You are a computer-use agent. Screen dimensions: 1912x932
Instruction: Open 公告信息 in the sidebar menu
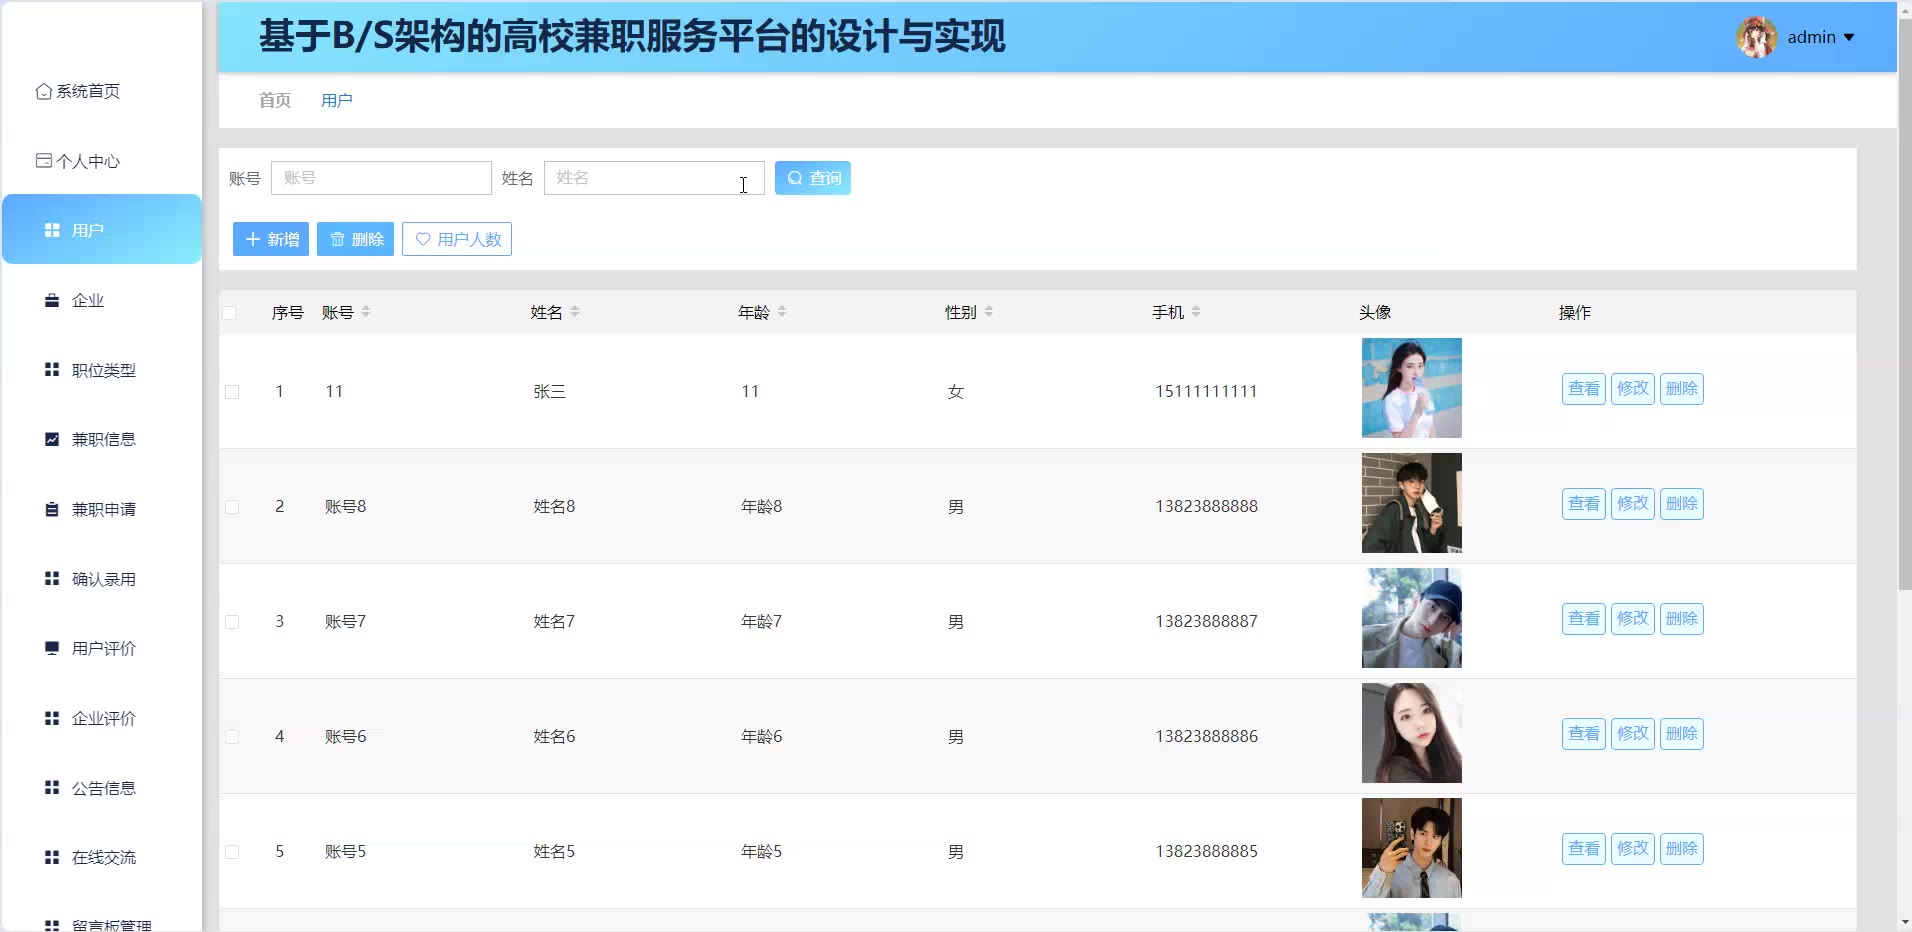point(103,788)
